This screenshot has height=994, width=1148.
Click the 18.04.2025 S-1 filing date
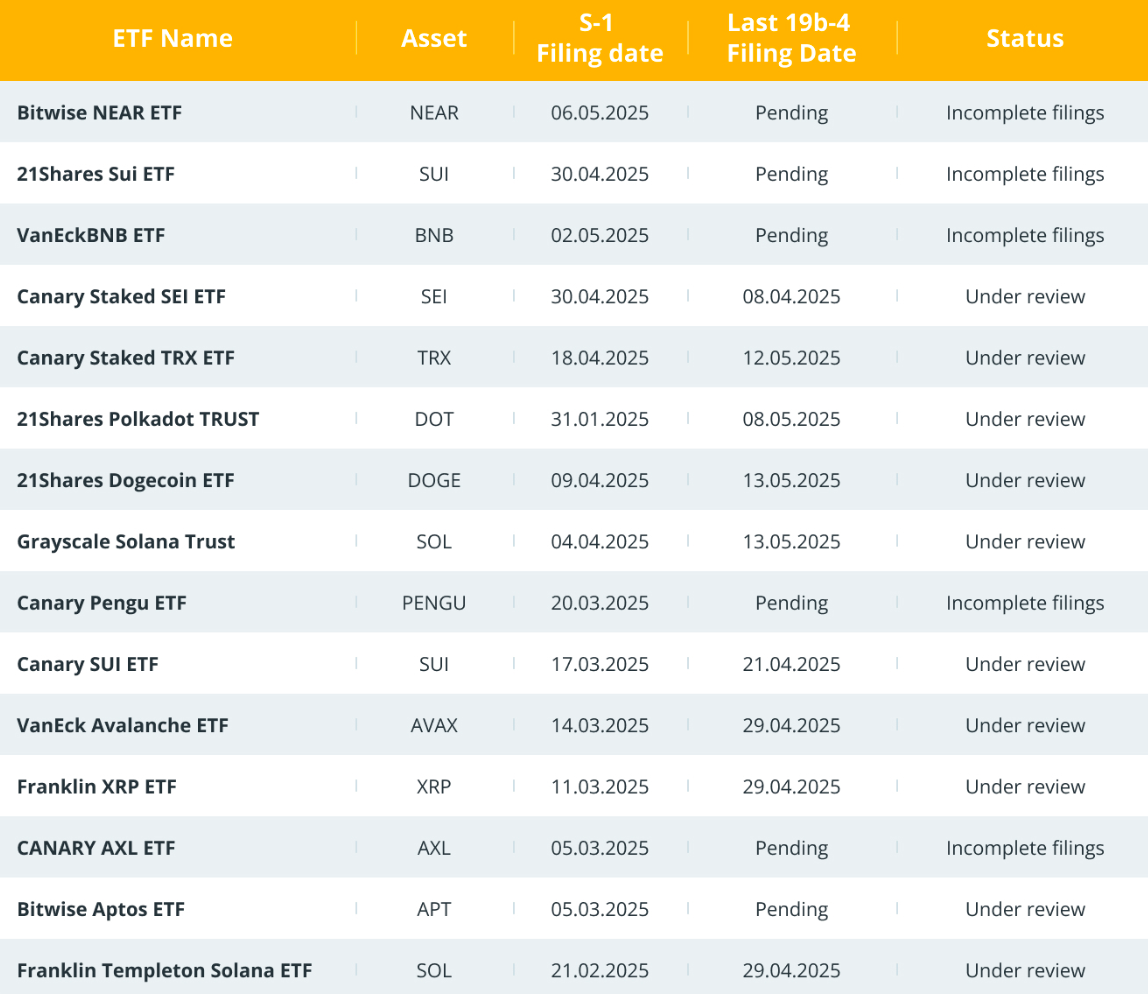point(600,358)
